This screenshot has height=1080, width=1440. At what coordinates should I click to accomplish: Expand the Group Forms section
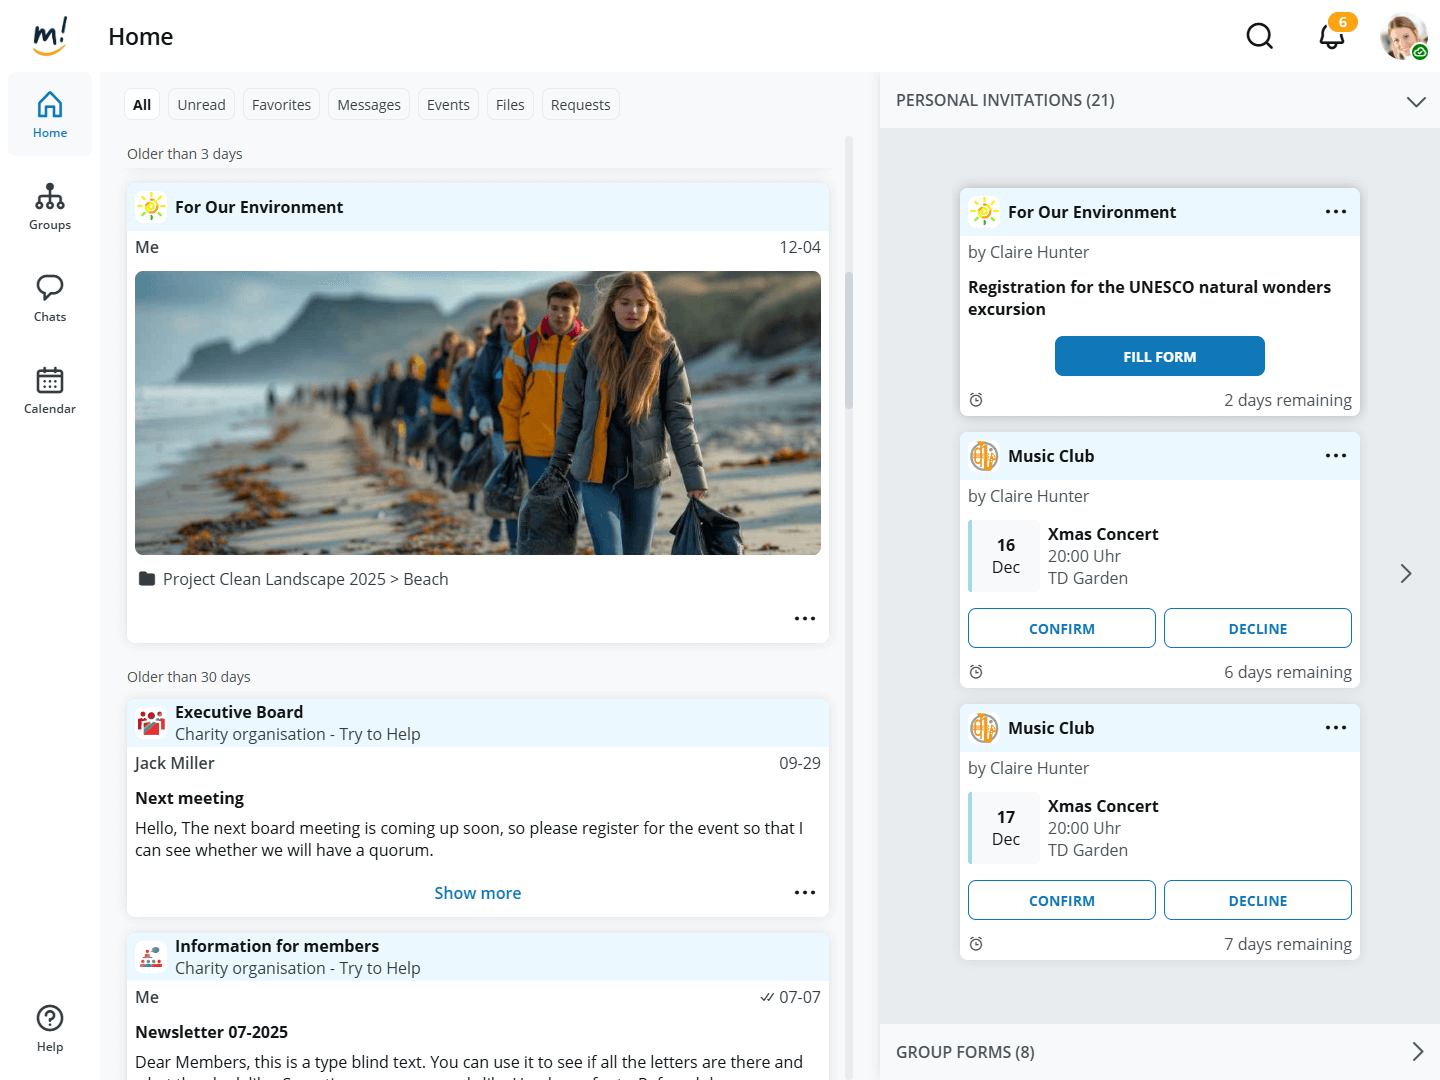1417,1051
